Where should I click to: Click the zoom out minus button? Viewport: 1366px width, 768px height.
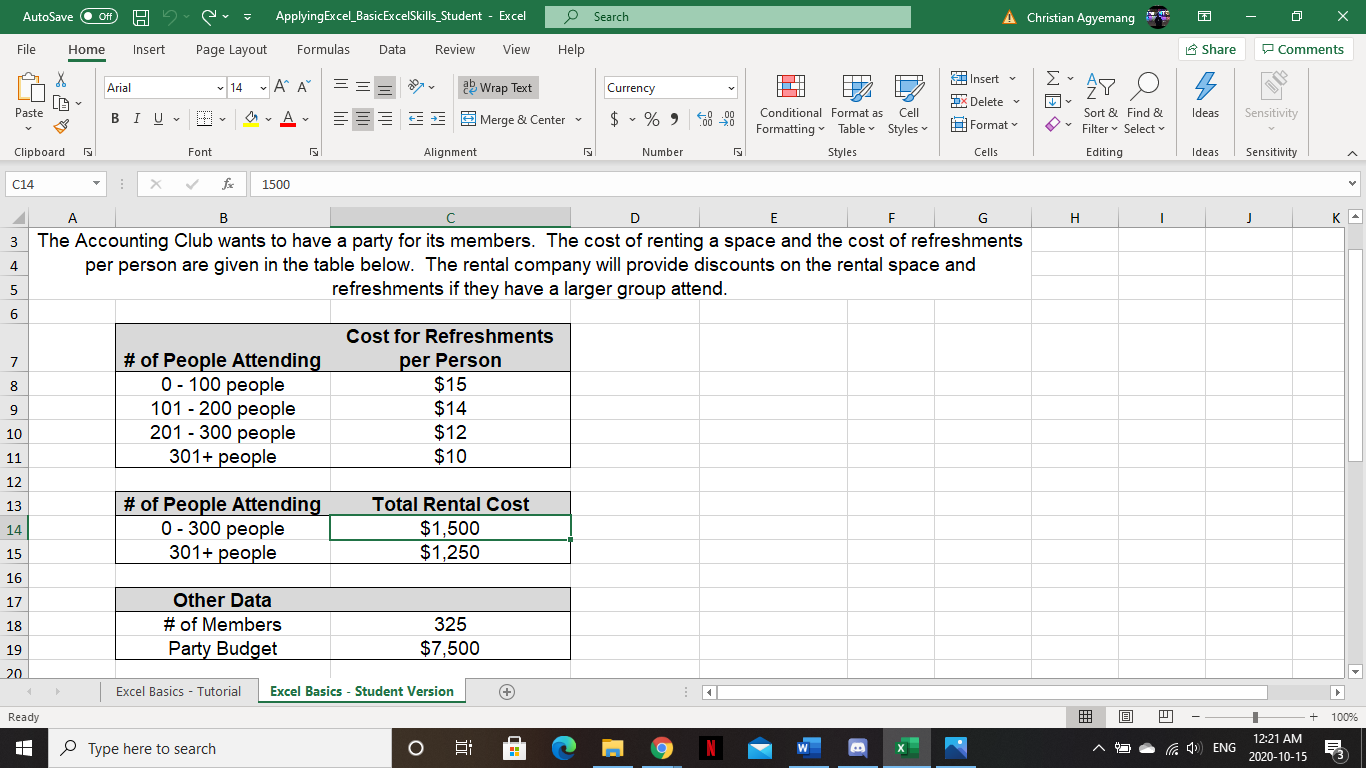click(1196, 717)
